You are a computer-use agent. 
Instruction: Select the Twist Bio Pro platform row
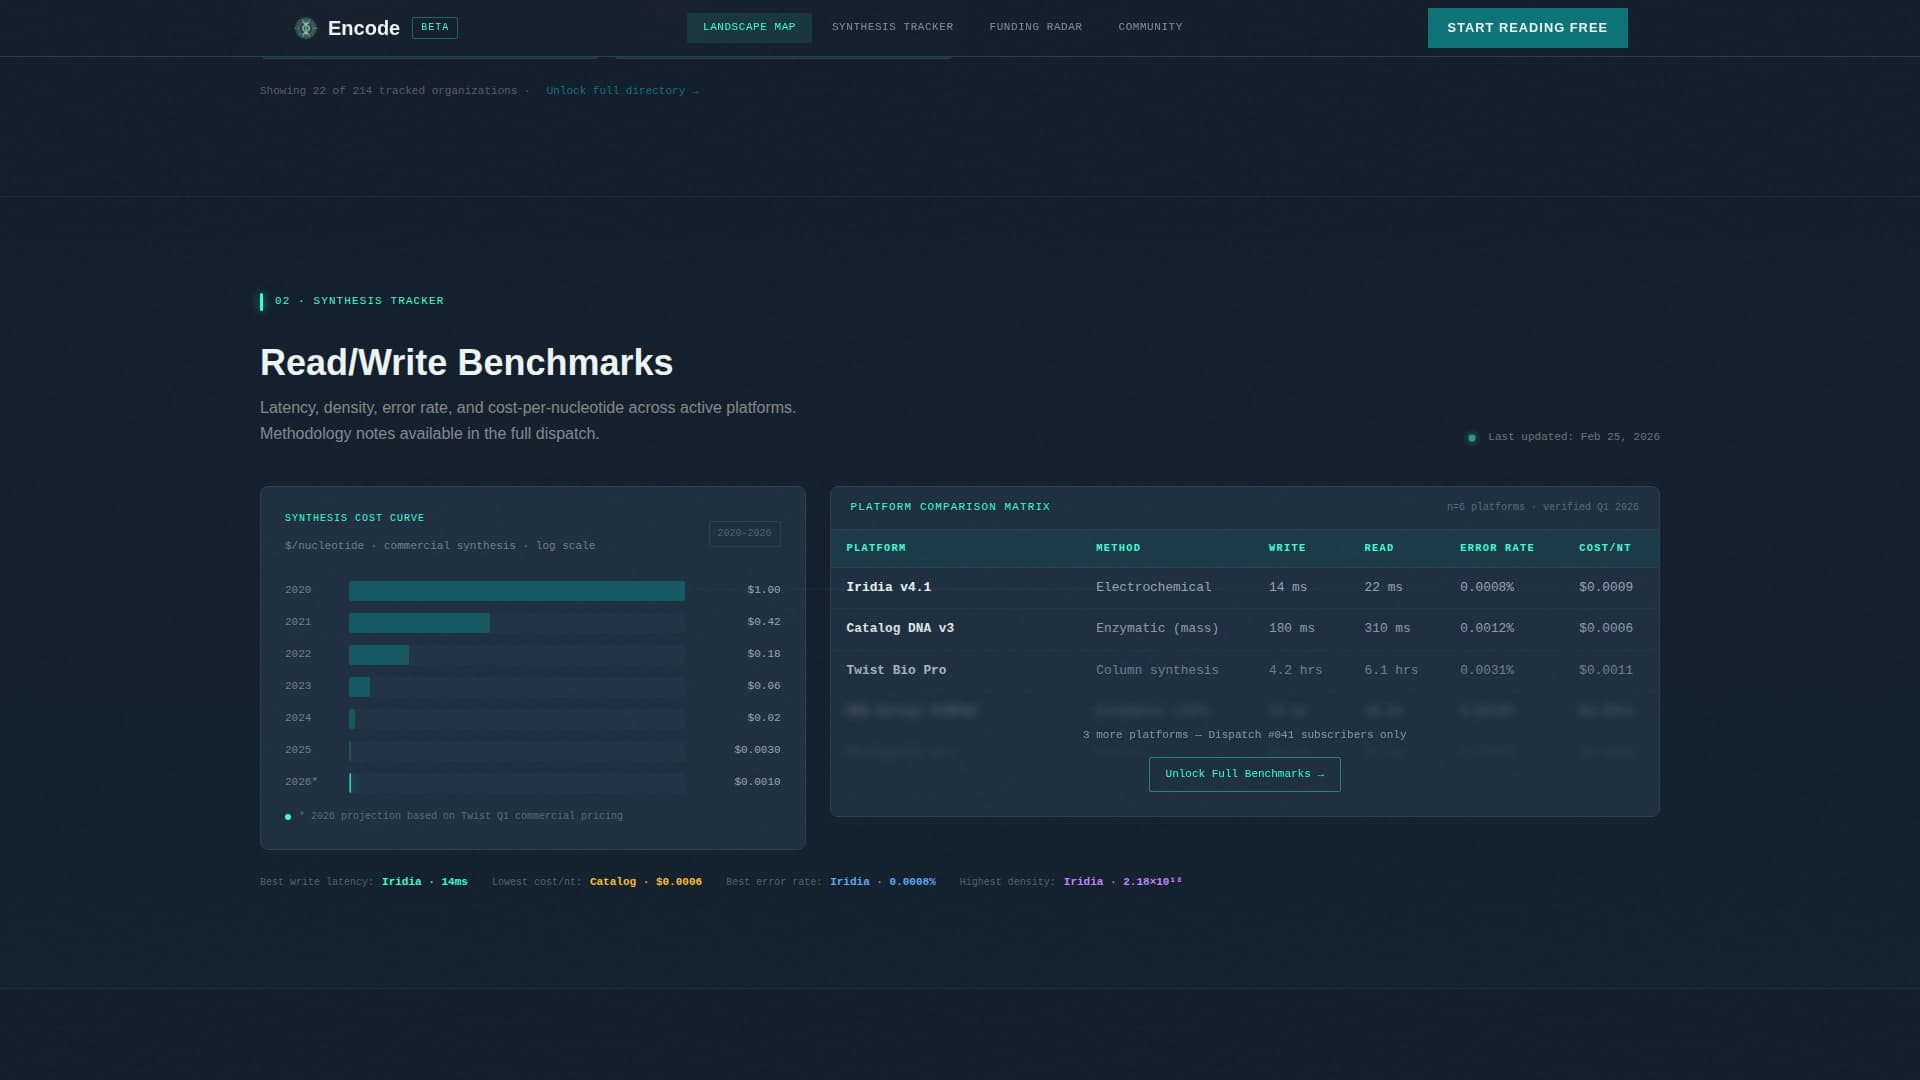[x=1244, y=670]
